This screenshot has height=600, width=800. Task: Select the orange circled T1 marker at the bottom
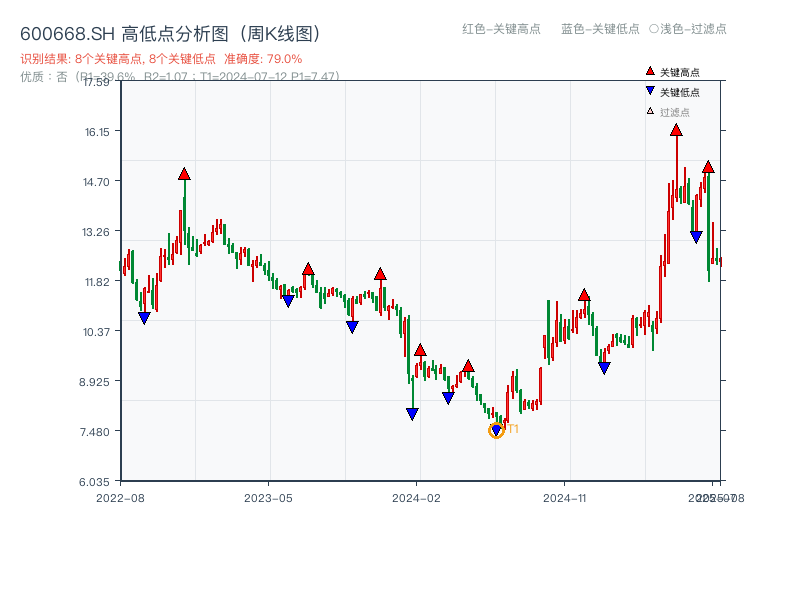[x=496, y=430]
